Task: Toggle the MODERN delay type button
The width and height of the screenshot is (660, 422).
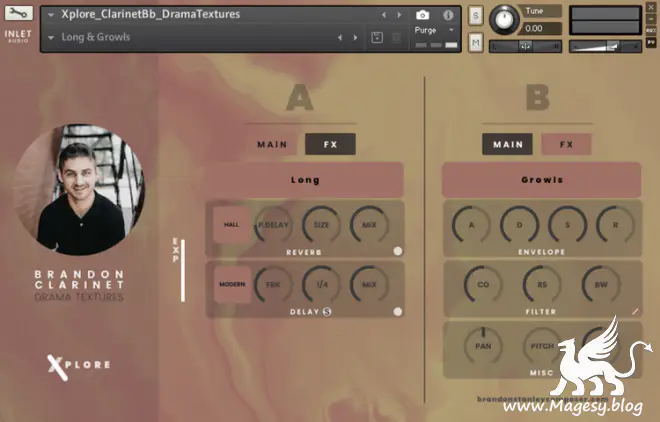Action: click(232, 284)
